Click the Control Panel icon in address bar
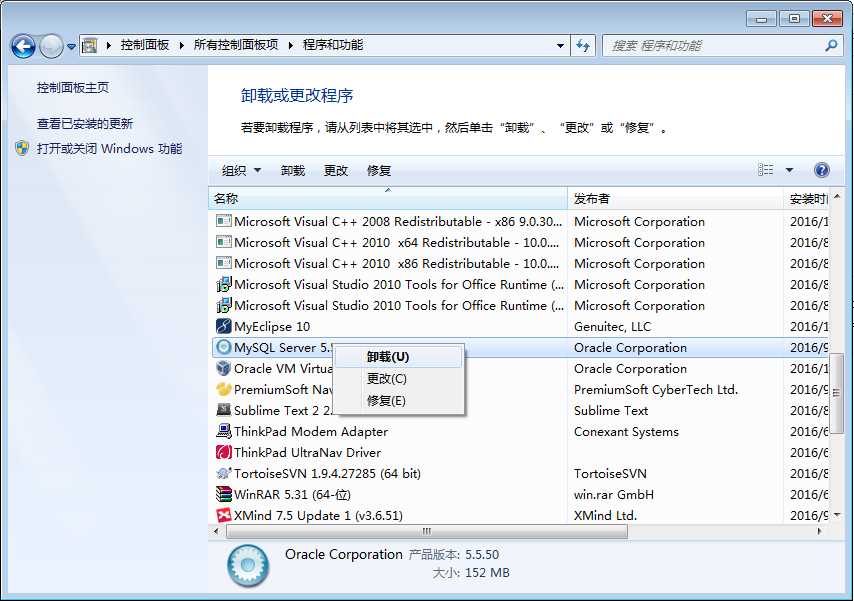Screen dimensions: 854x601 [x=89, y=45]
